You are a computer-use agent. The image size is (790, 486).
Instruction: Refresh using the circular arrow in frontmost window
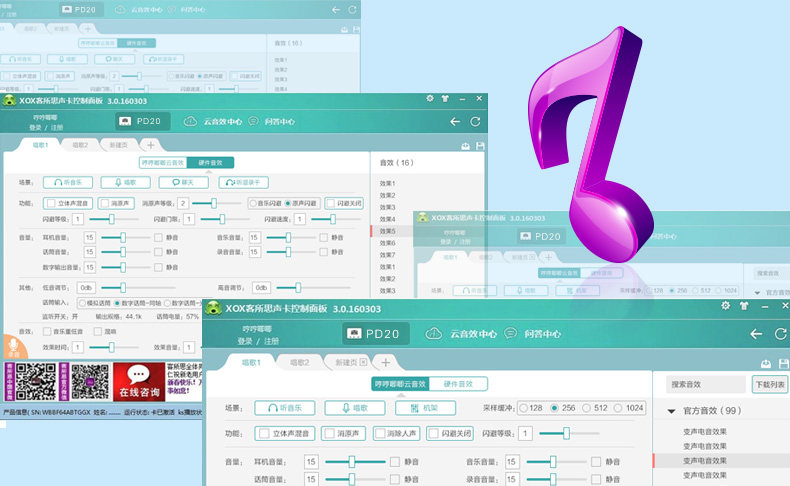pyautogui.click(x=781, y=333)
